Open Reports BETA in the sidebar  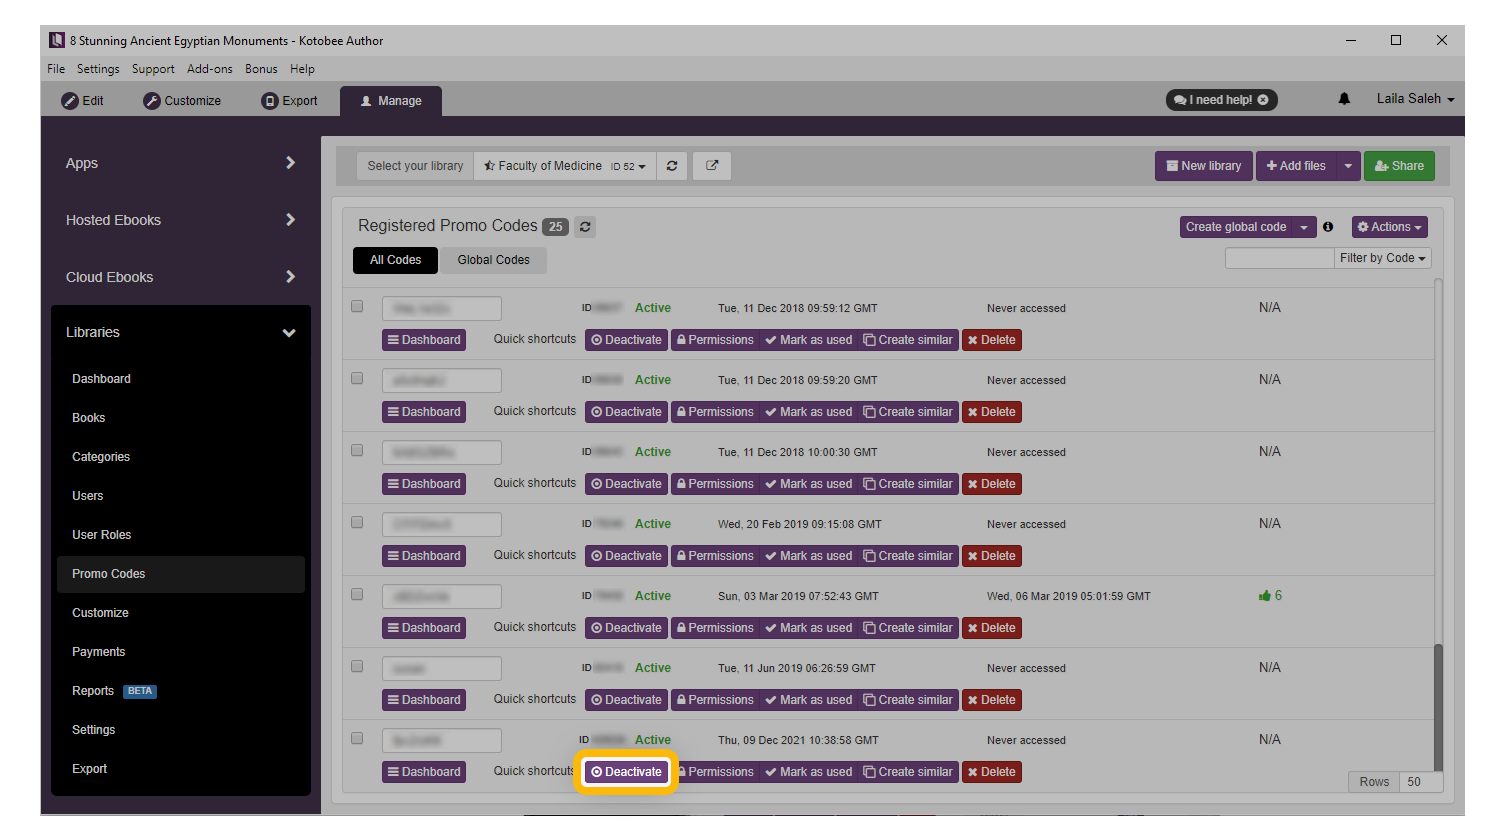113,691
